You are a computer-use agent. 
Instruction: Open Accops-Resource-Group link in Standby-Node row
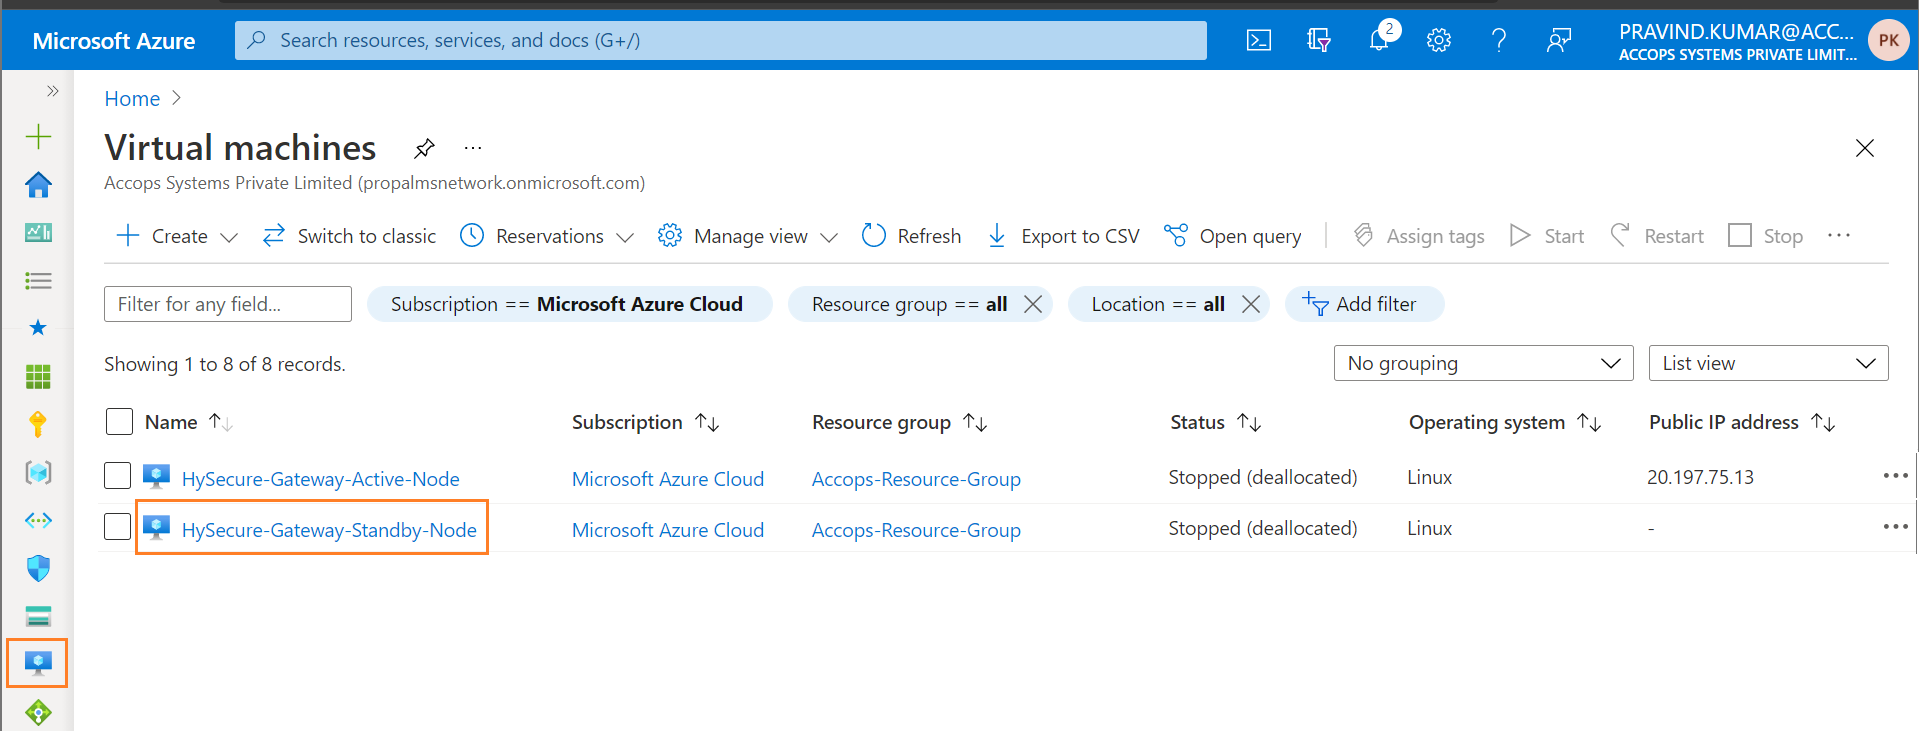(x=916, y=530)
